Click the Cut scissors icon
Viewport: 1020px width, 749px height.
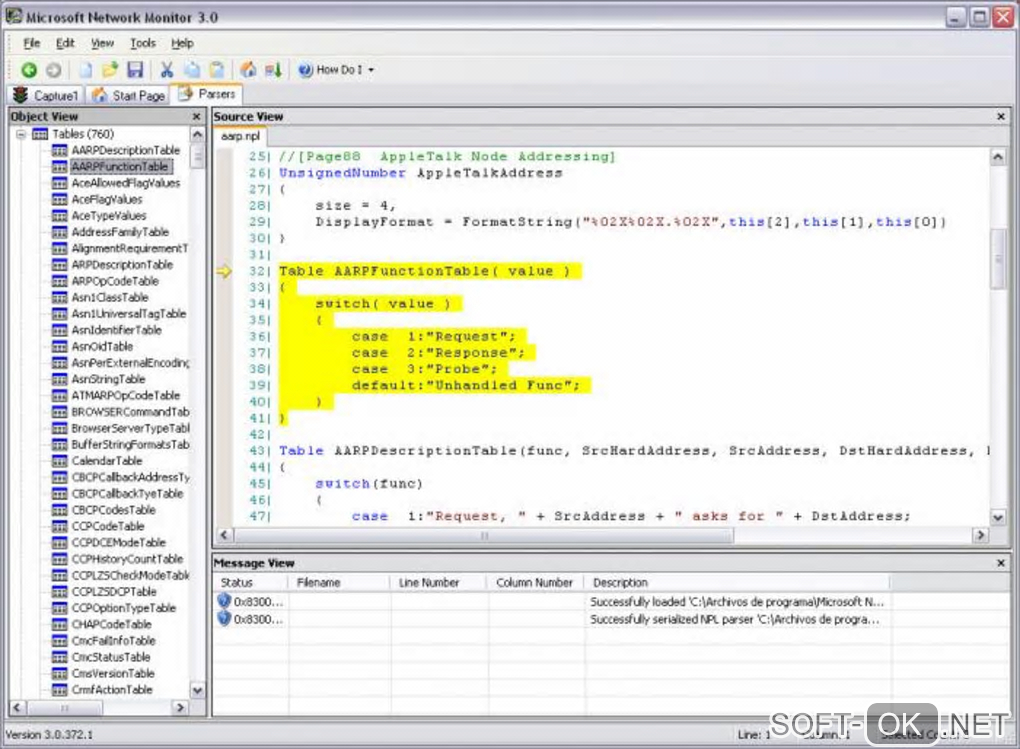point(167,70)
